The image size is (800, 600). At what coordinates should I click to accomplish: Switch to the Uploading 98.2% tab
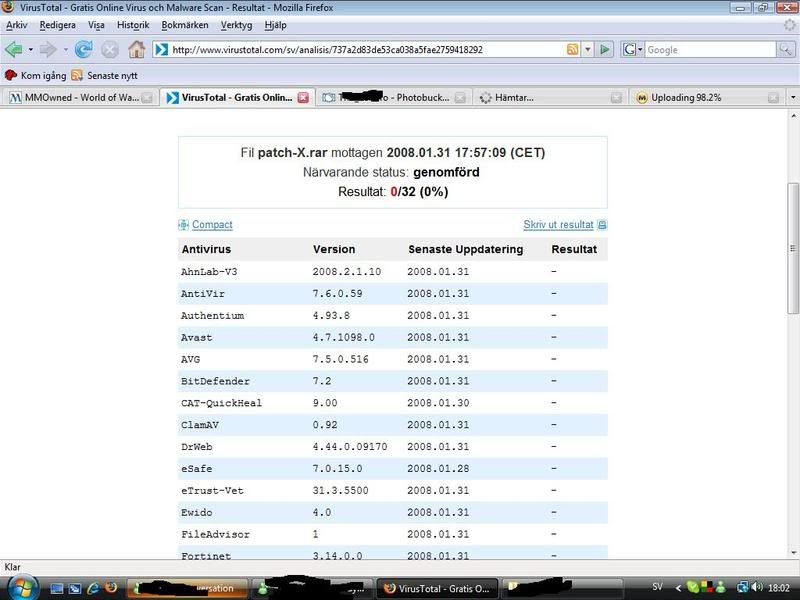click(707, 97)
